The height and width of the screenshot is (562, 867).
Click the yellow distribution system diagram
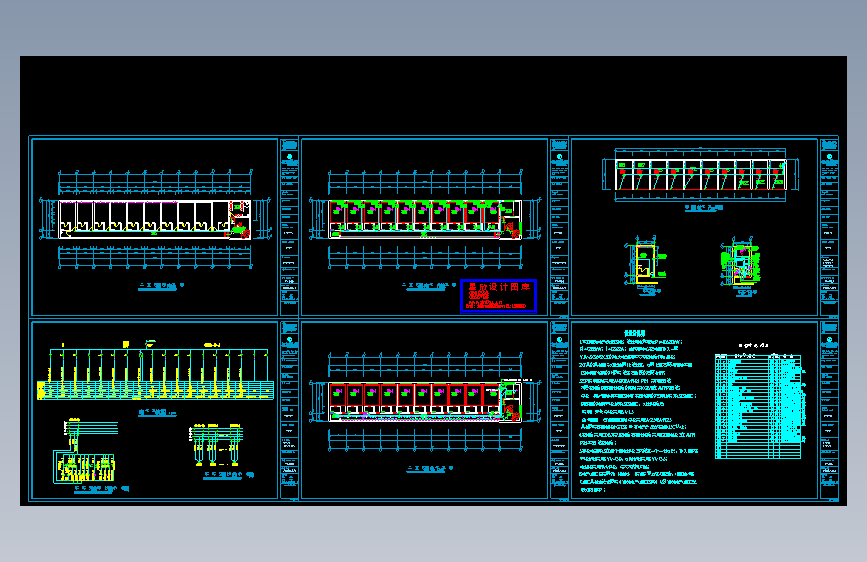pyautogui.click(x=155, y=372)
